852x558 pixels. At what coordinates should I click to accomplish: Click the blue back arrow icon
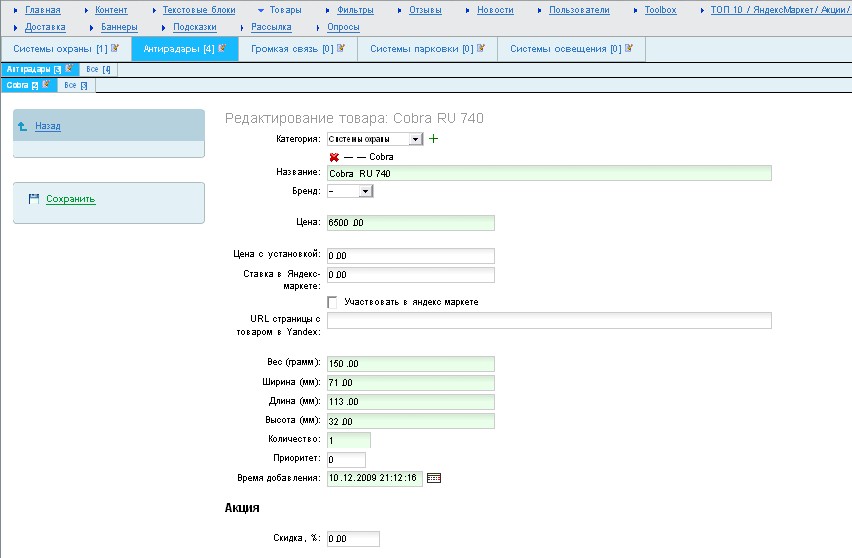coord(22,126)
